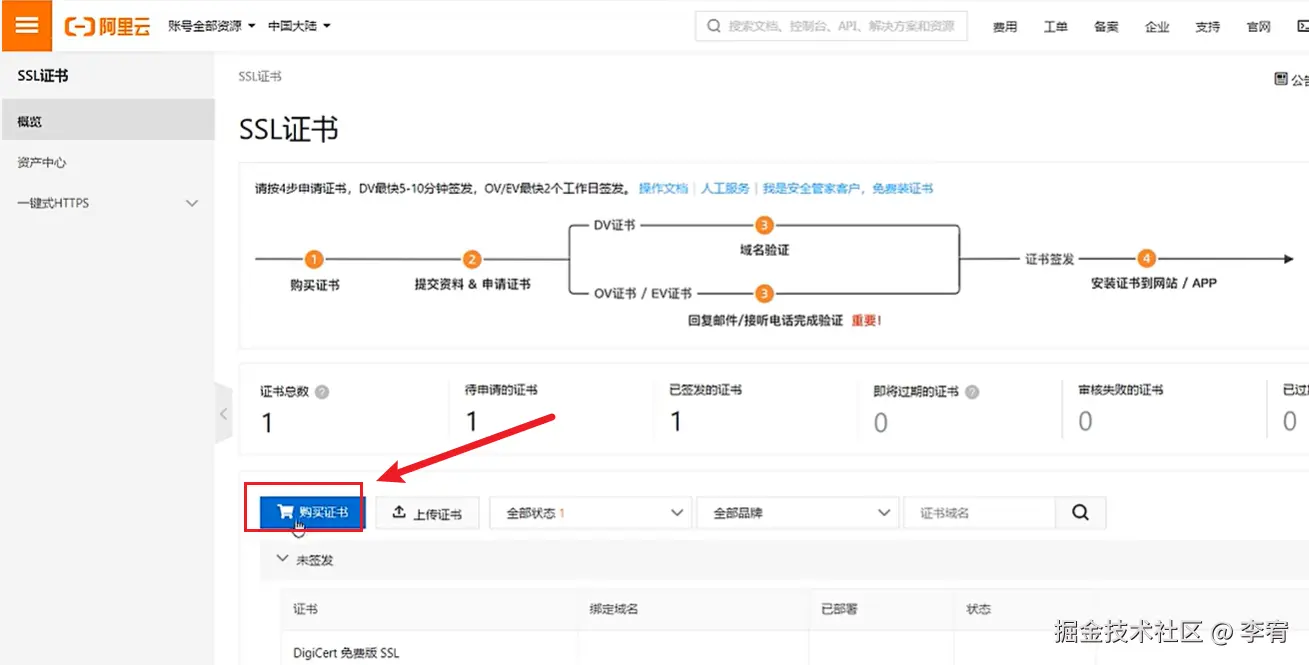Screen dimensions: 1309x665
Task: Open the 人工服务 link
Action: (x=725, y=188)
